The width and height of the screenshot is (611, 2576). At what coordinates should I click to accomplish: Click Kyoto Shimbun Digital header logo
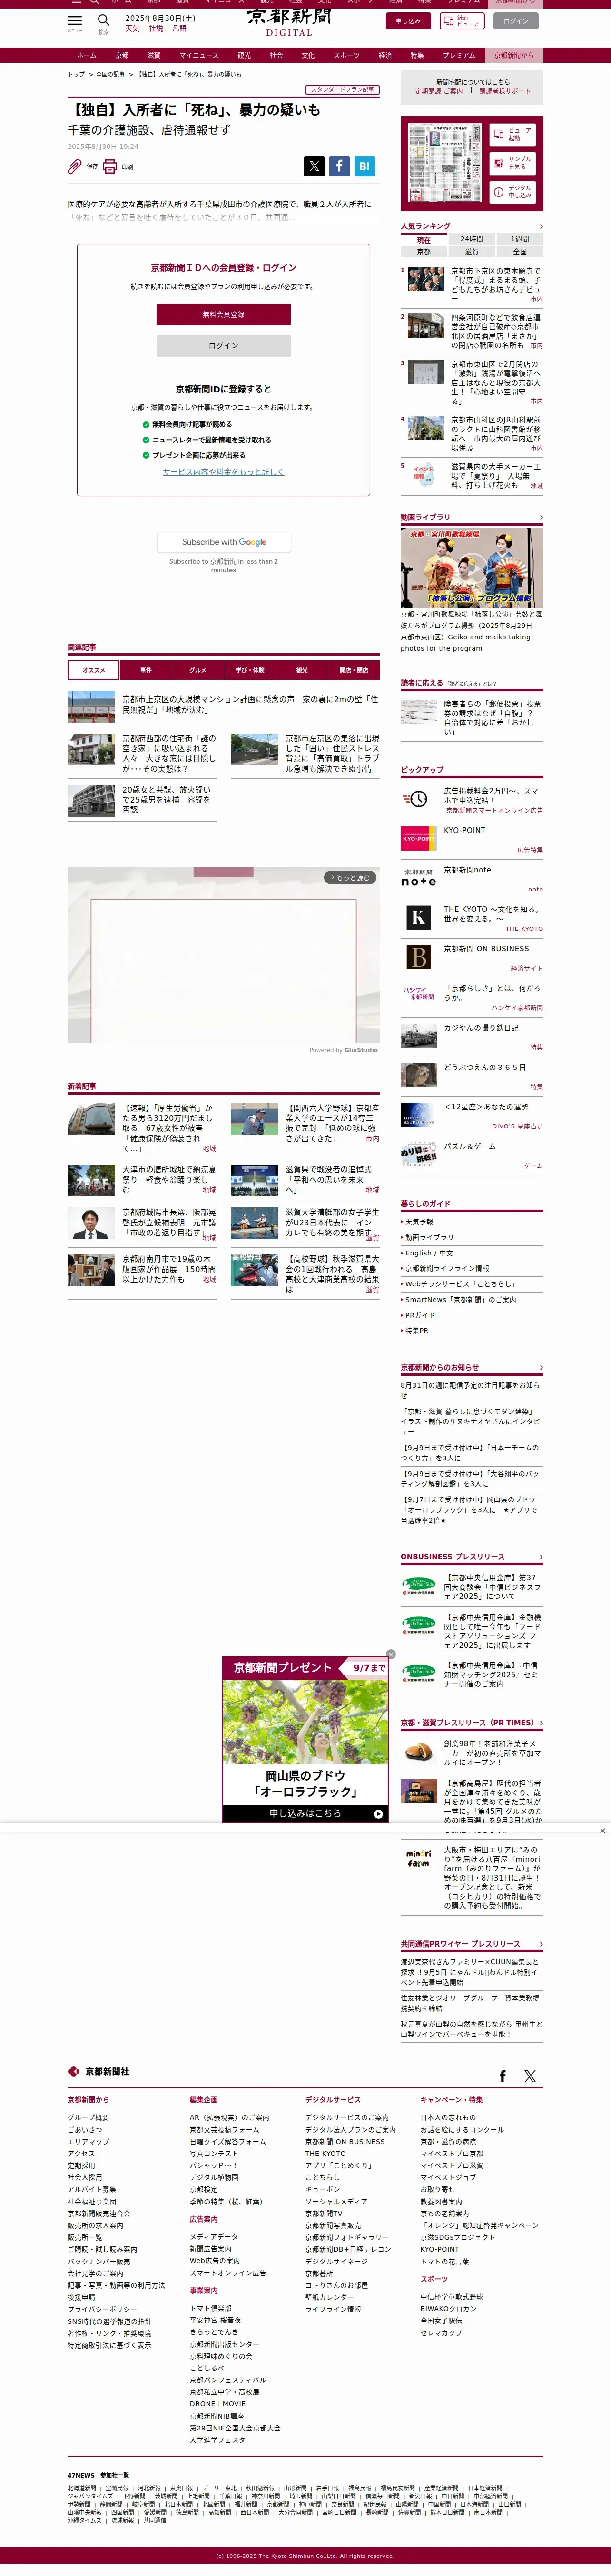pos(289,21)
